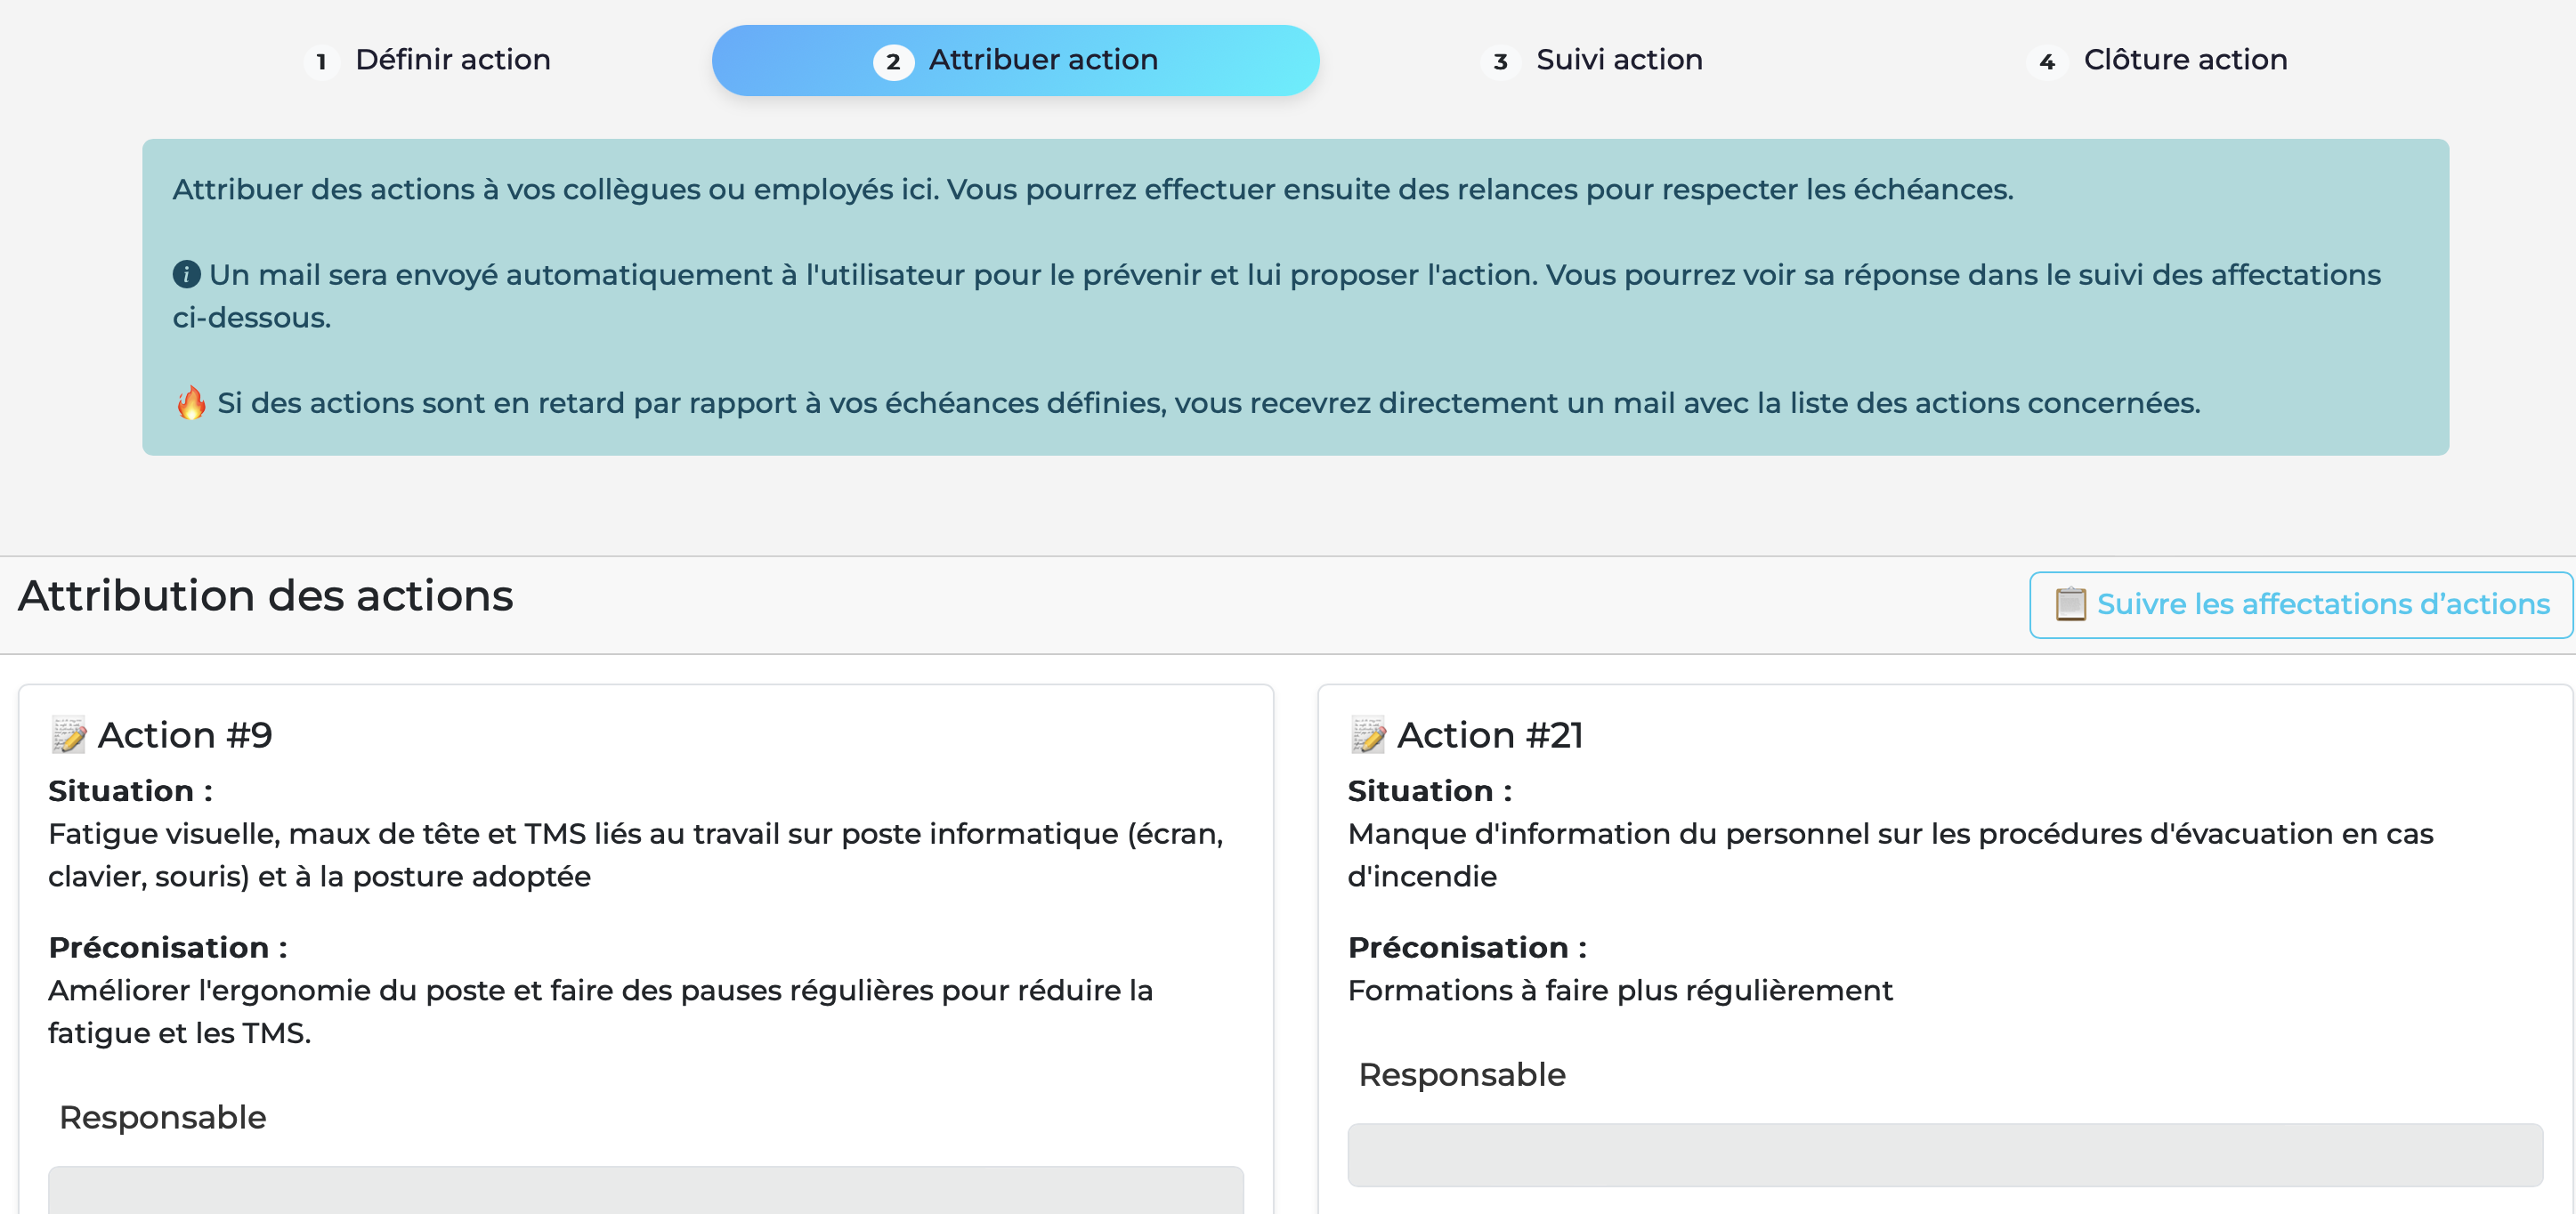Open the Responsable field for Action #9
The image size is (2576, 1214).
coord(646,1190)
